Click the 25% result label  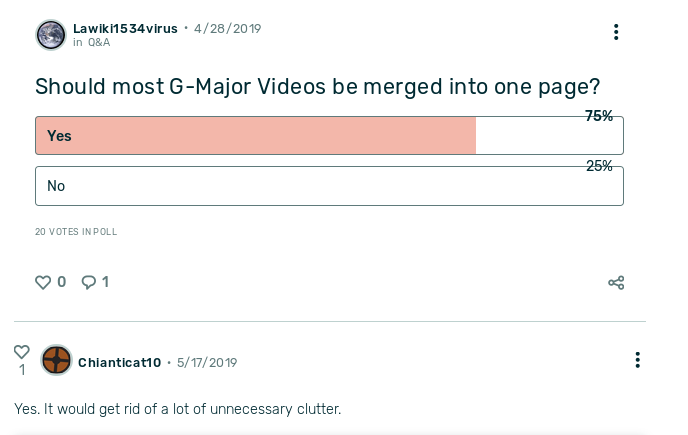click(599, 166)
